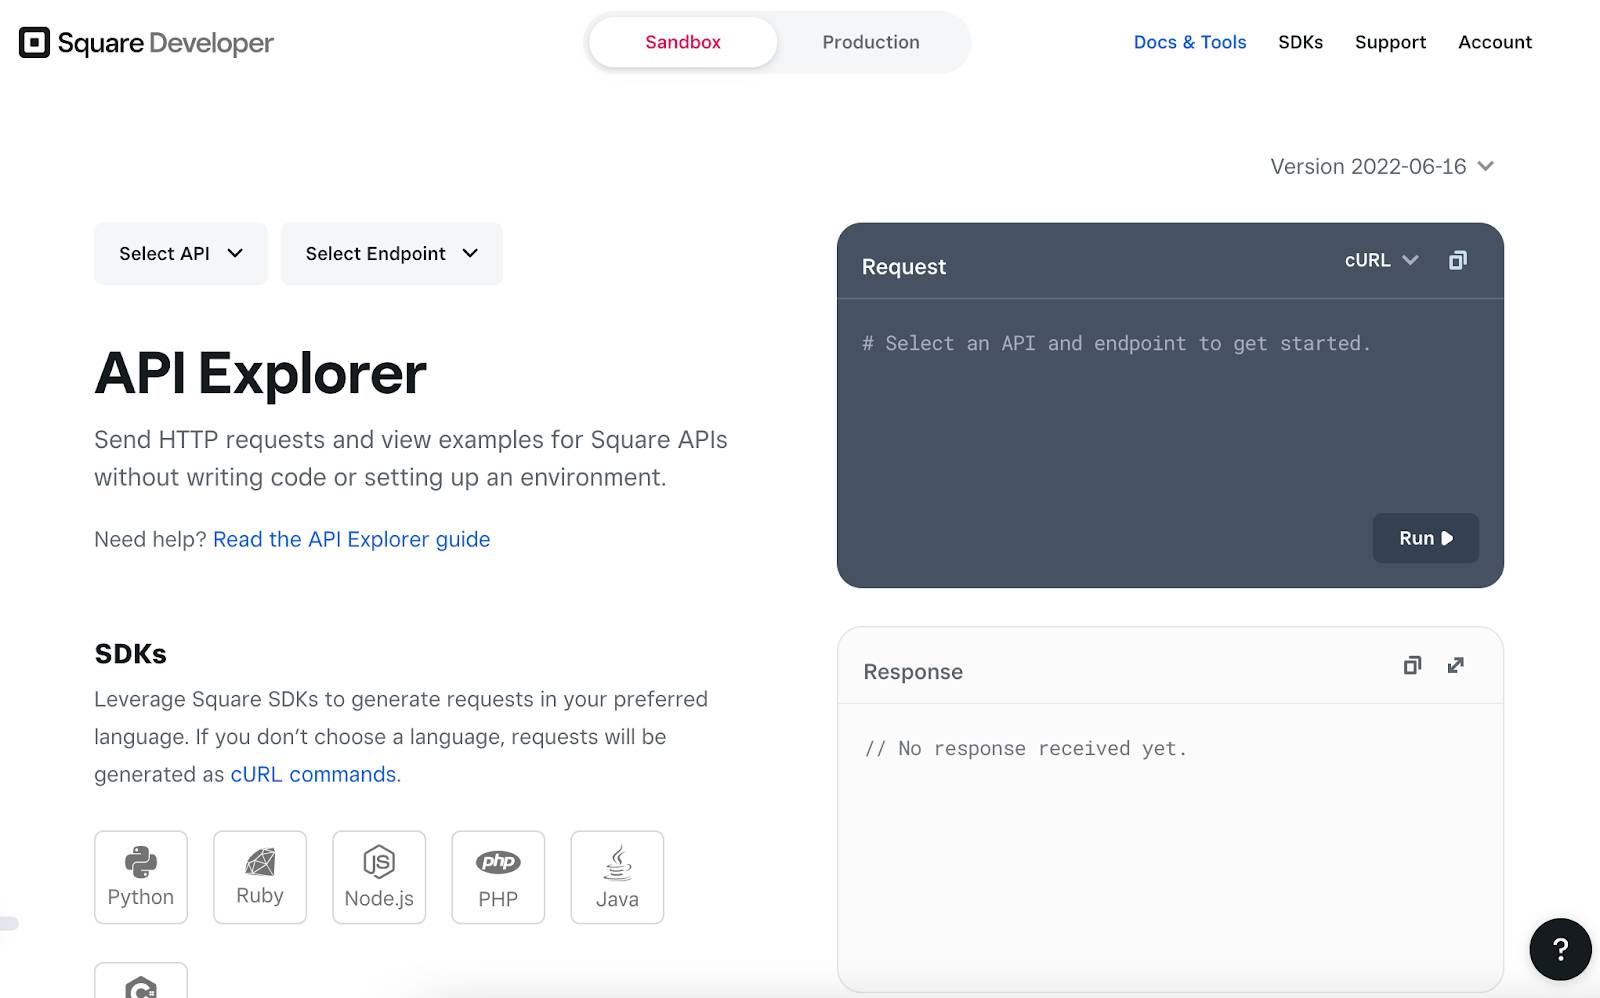
Task: Choose the Java SDK
Action: pyautogui.click(x=617, y=877)
